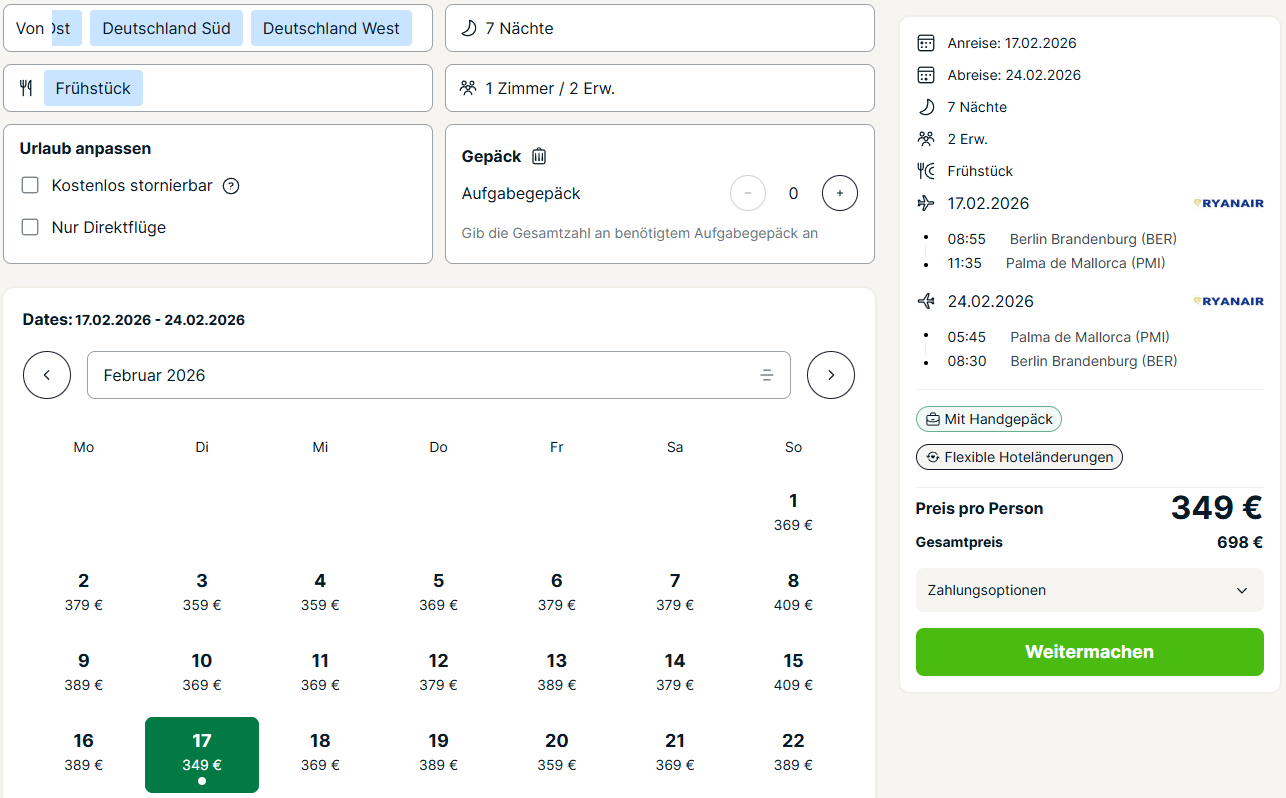Tick the Nur Direktflüge checkbox
This screenshot has width=1286, height=798.
click(31, 228)
